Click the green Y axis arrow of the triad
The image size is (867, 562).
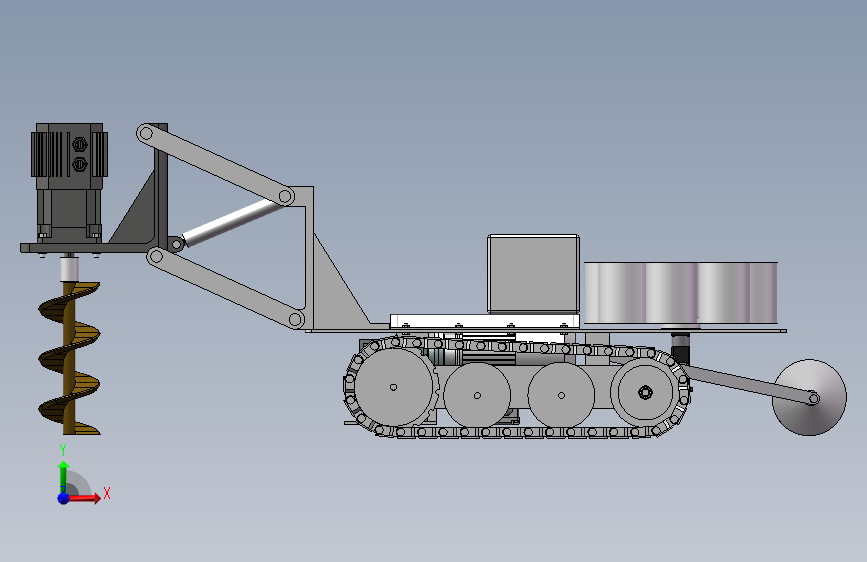point(64,476)
